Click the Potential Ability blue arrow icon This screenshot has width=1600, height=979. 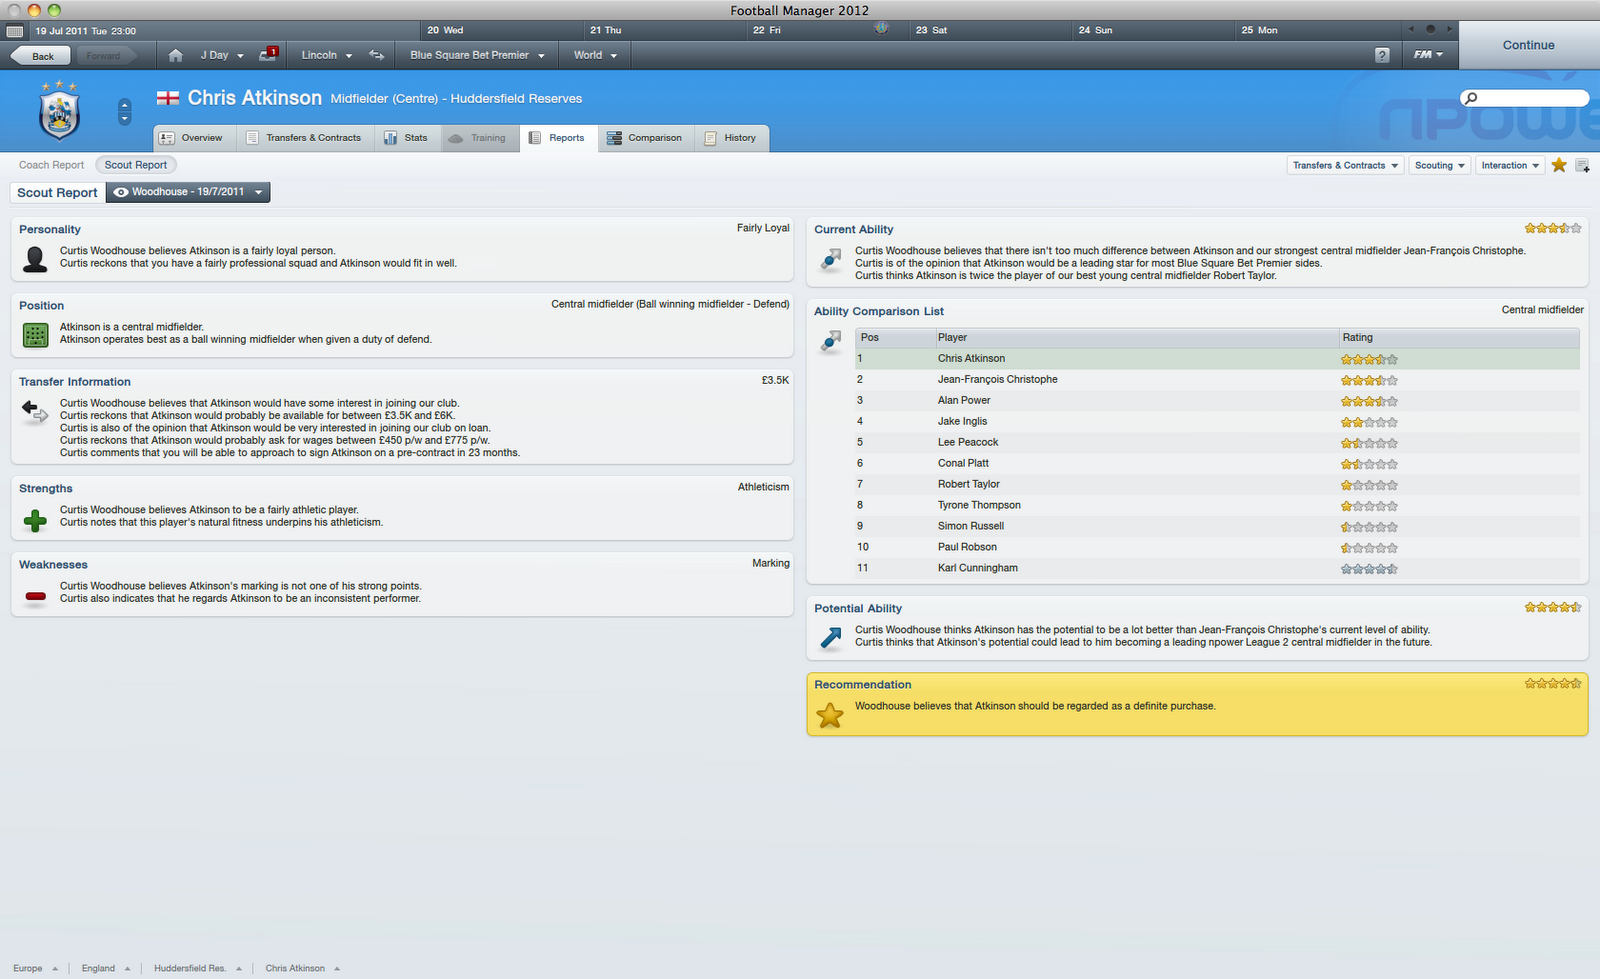point(831,638)
